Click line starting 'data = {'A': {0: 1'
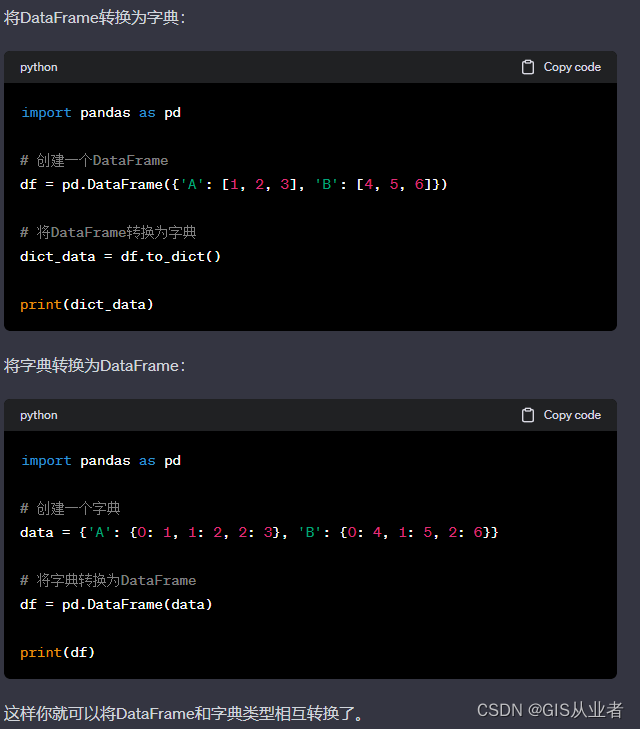Image resolution: width=640 pixels, height=729 pixels. click(259, 532)
